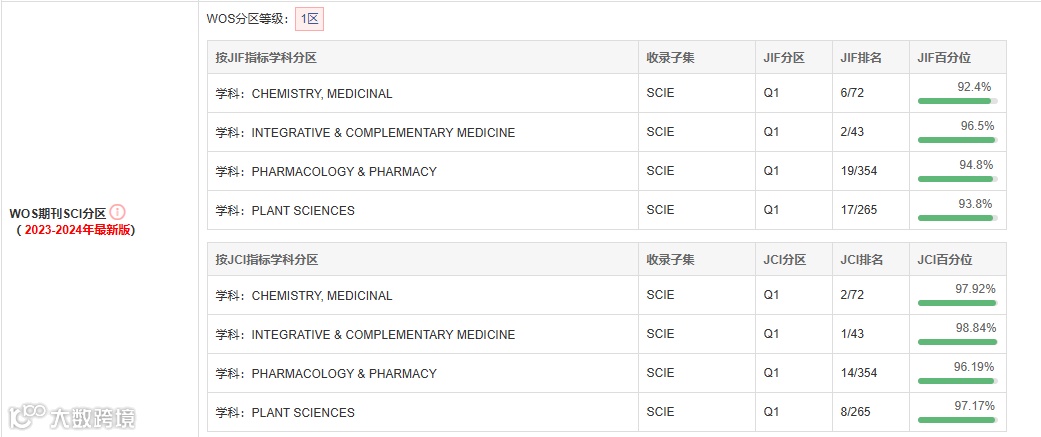Click the JCI百分位 column header
Viewport: 1041px width, 437px height.
tap(944, 260)
